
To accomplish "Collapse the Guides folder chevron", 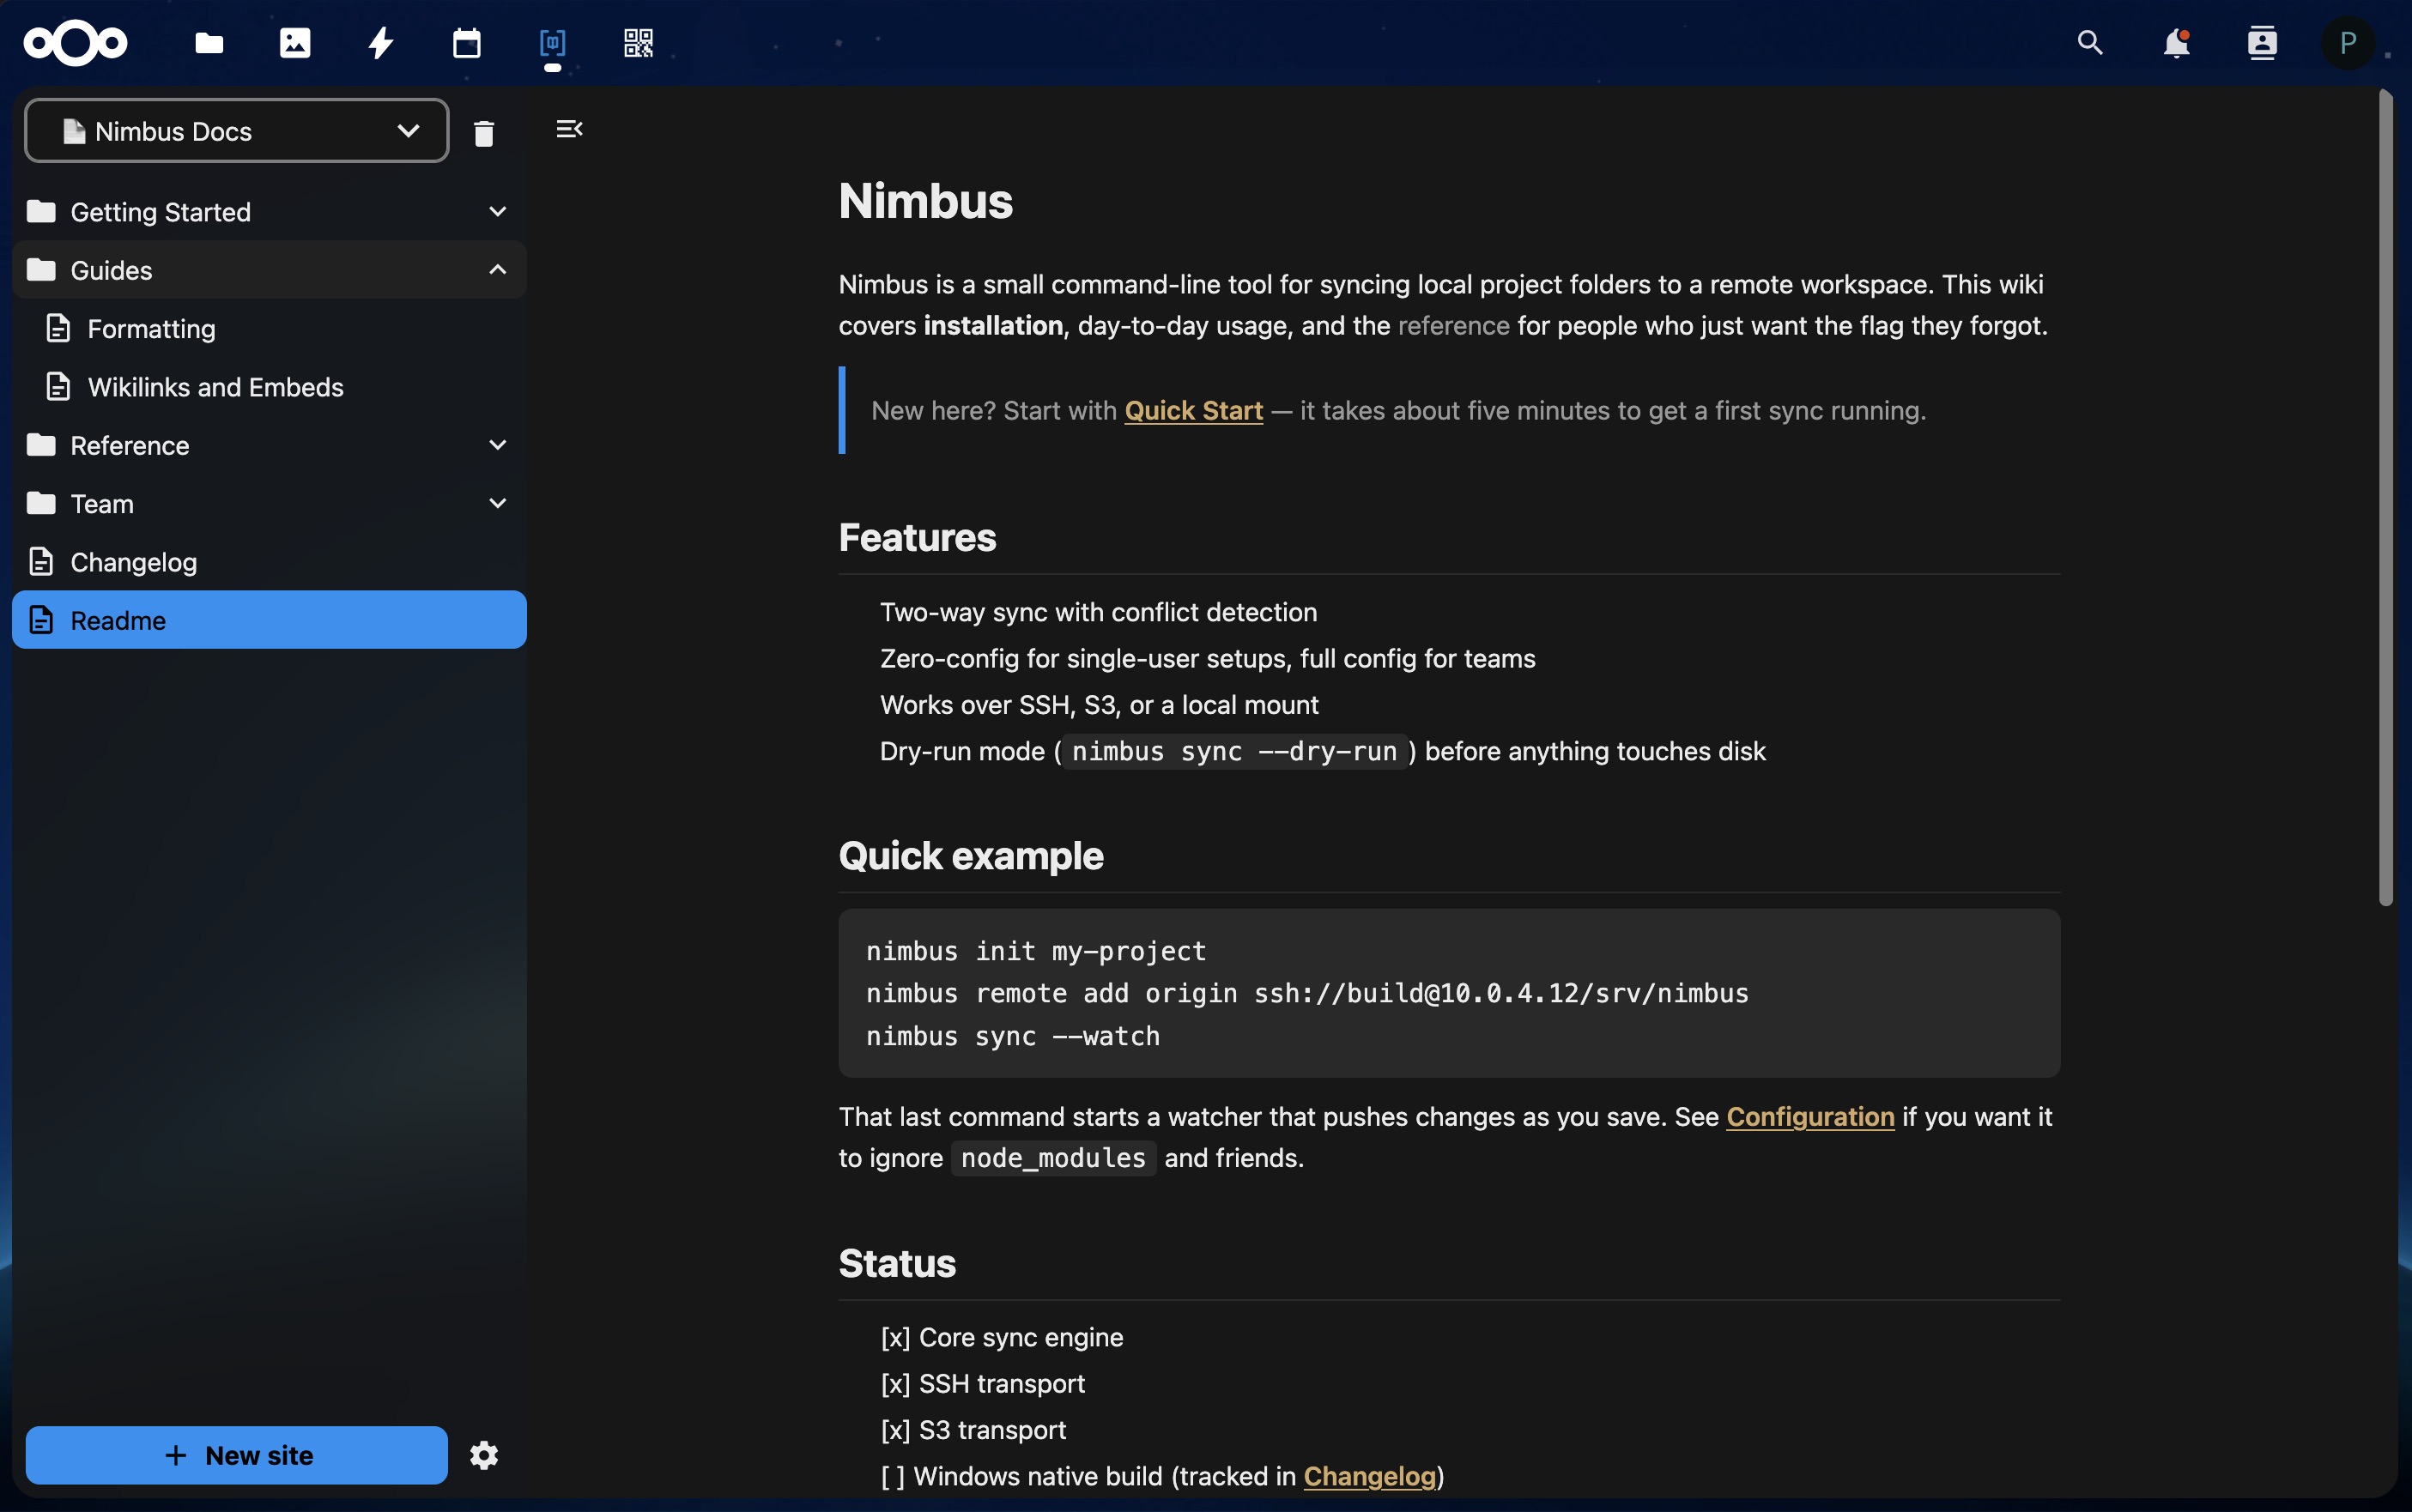I will point(497,270).
